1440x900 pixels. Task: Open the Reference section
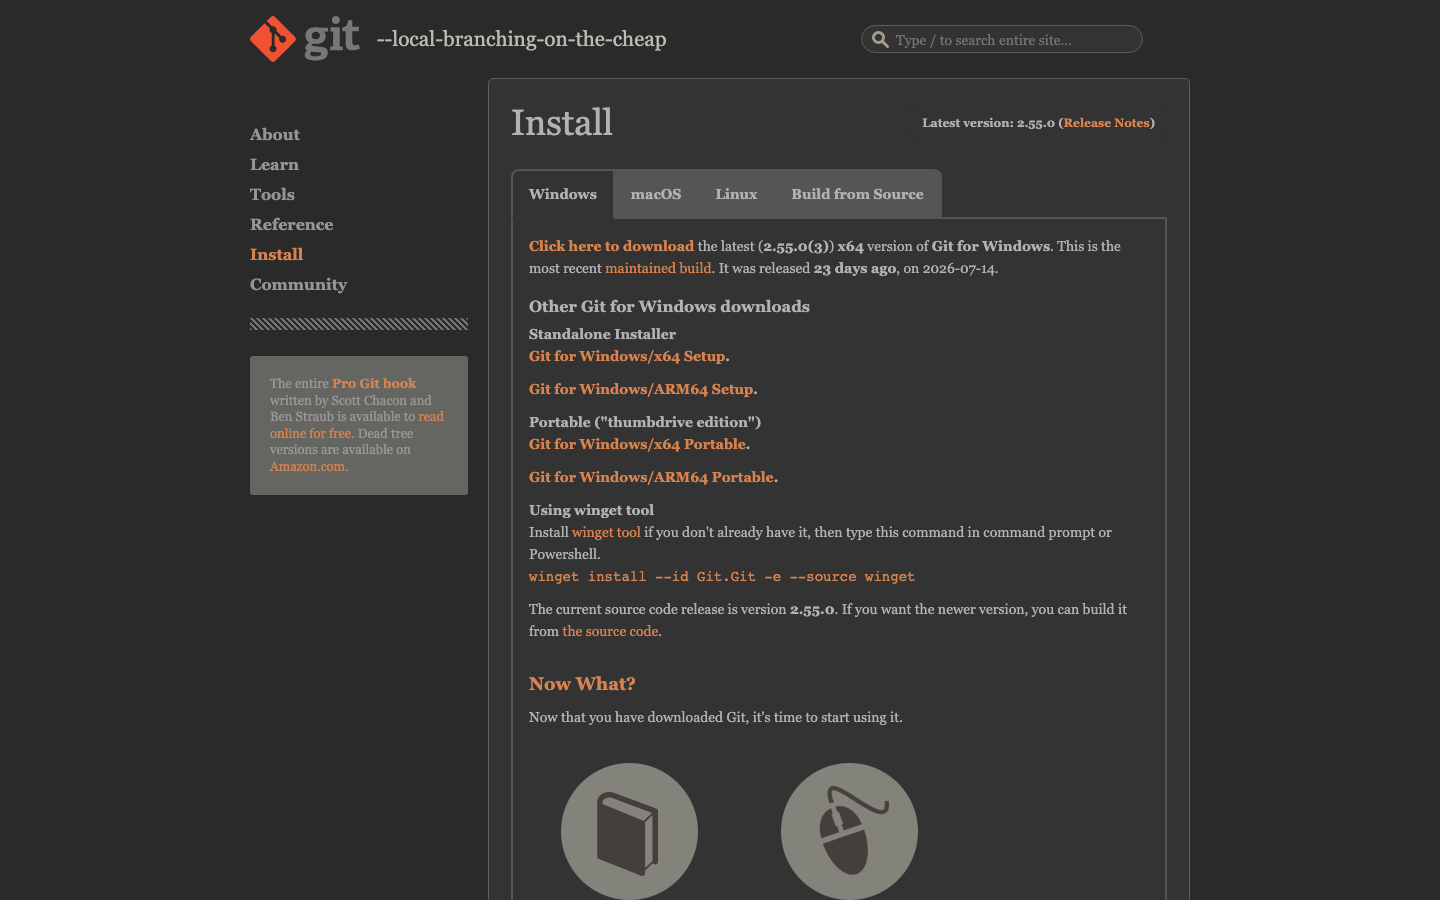point(291,225)
